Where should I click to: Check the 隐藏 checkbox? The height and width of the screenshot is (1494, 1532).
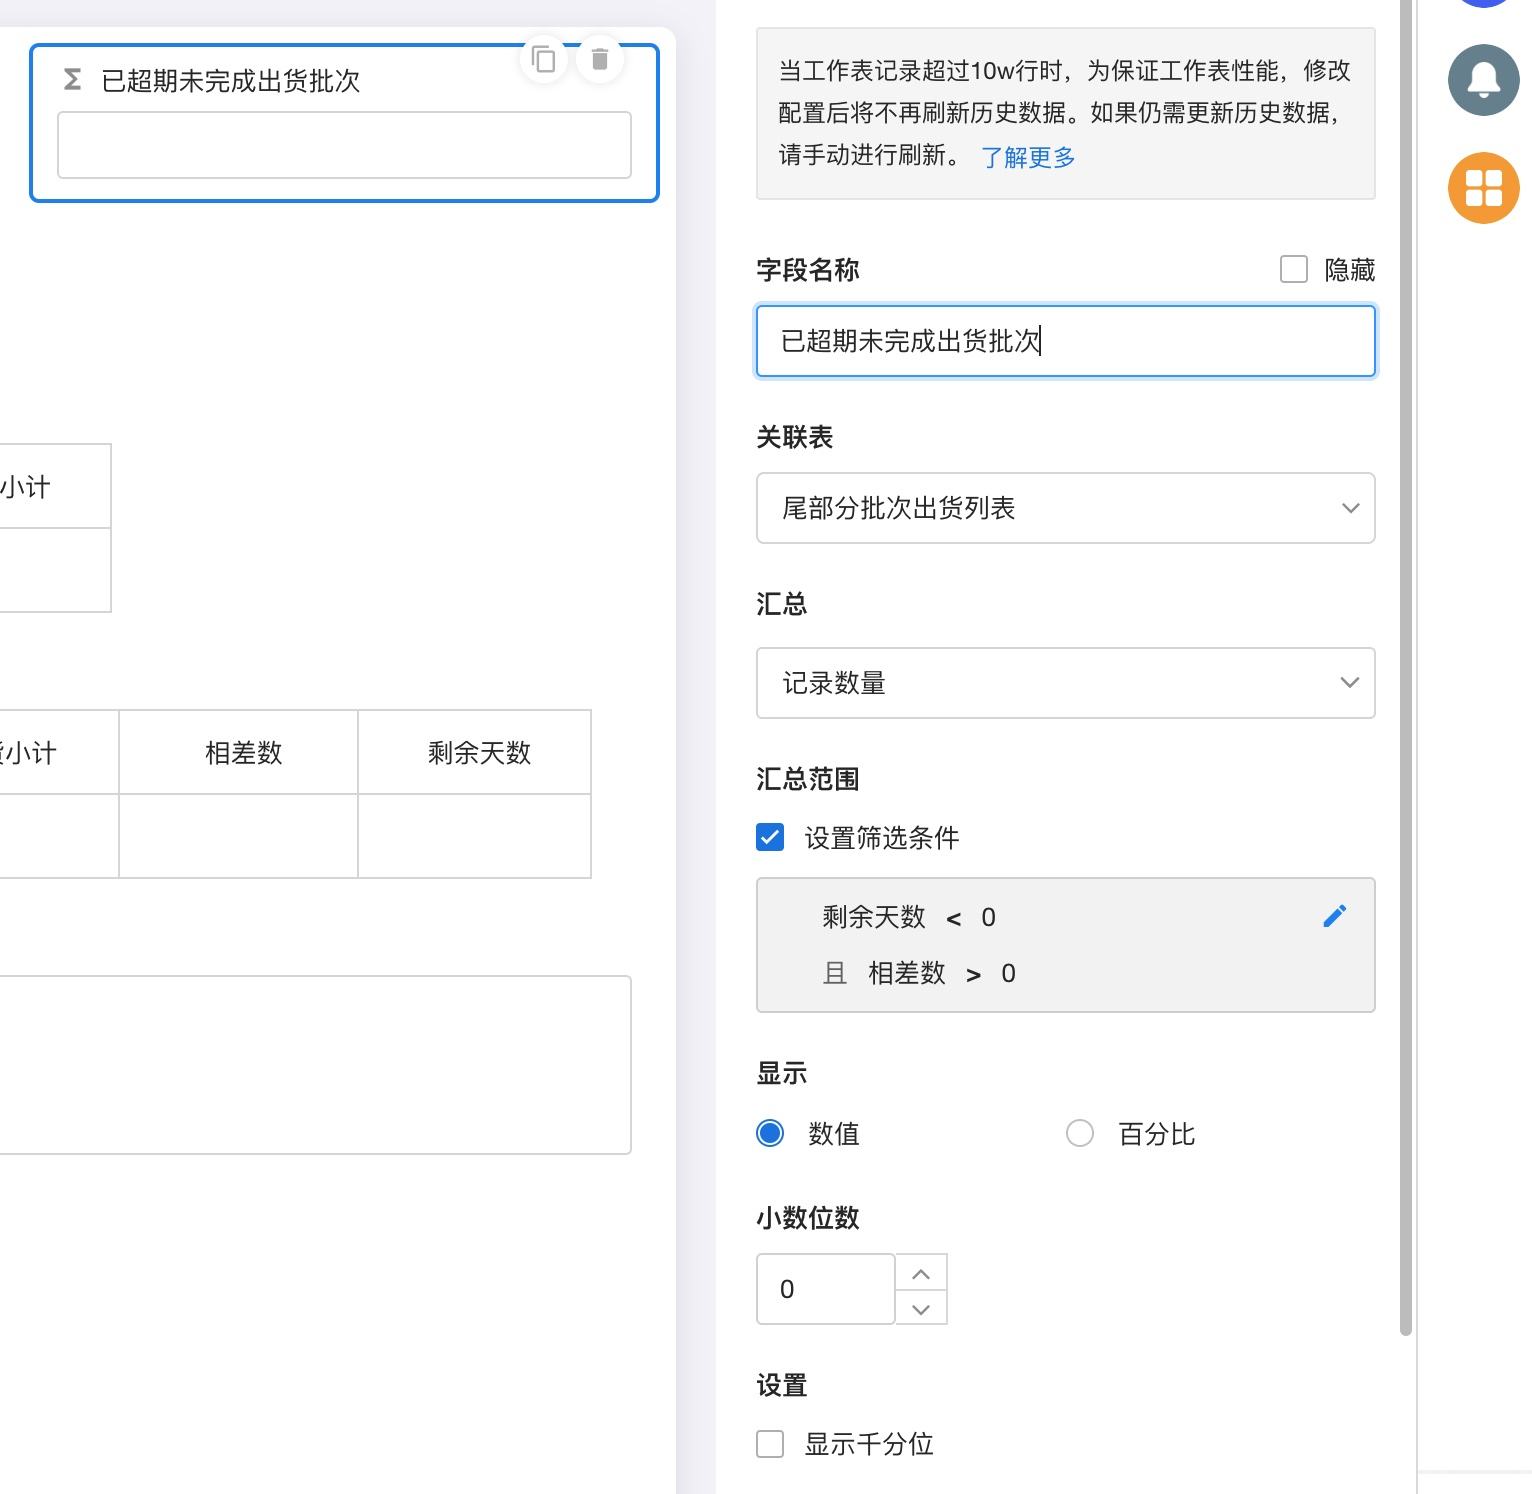point(1294,269)
